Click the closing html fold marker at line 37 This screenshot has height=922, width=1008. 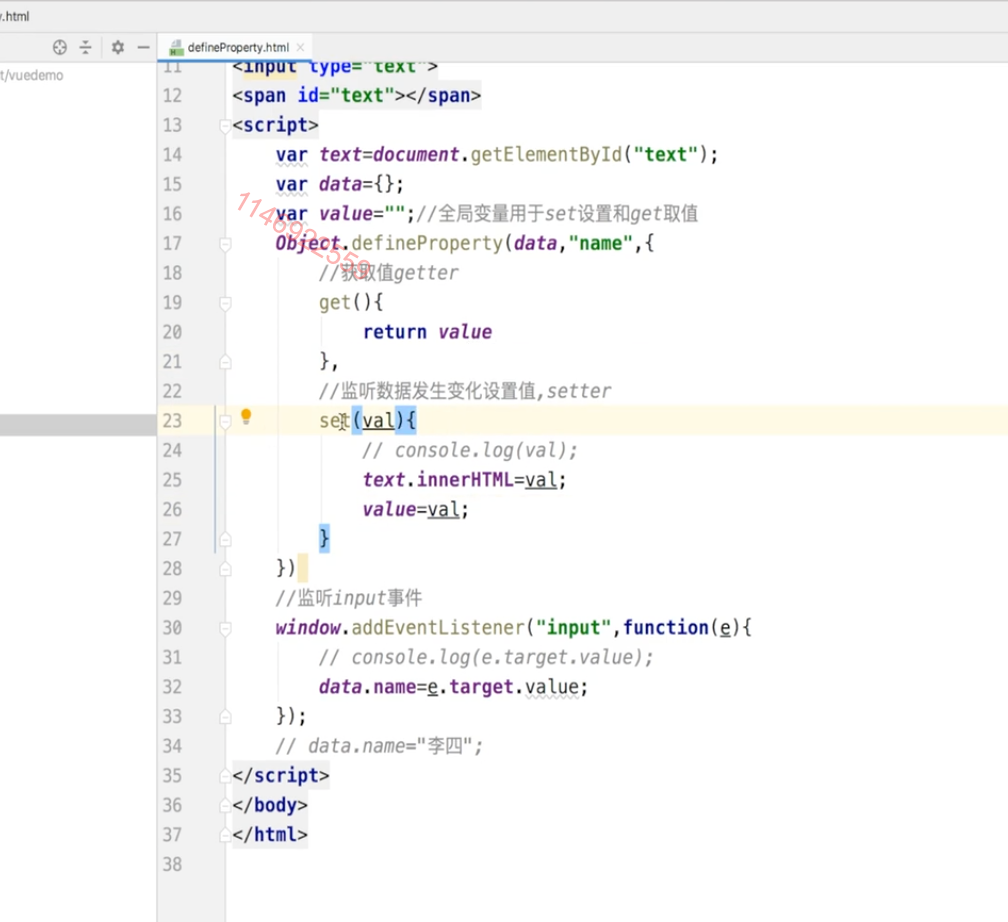coord(225,835)
